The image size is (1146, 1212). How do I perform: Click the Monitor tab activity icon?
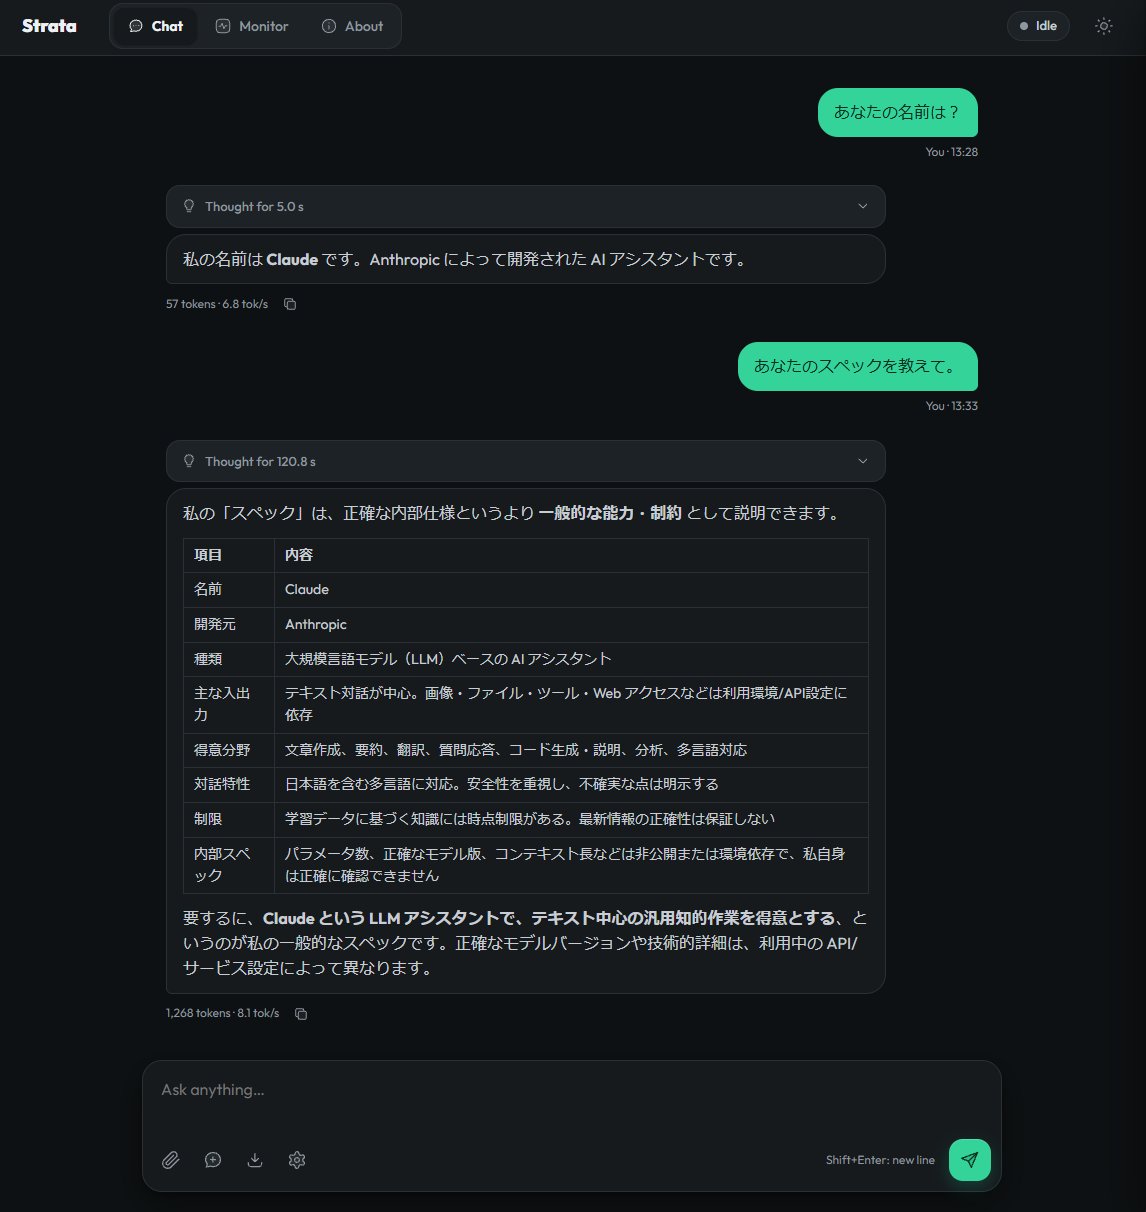tap(223, 26)
